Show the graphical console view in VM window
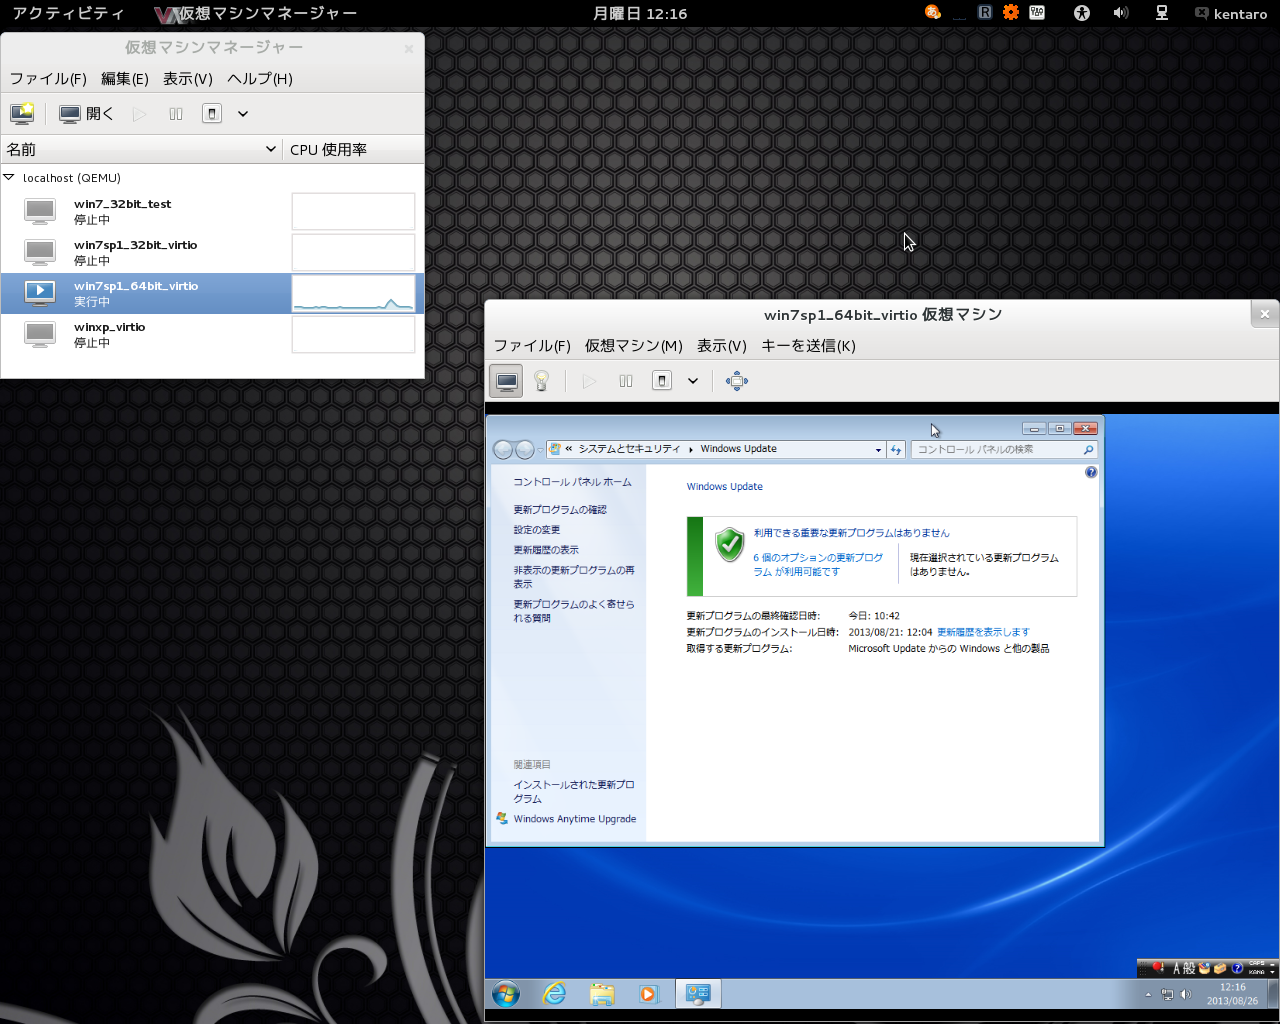This screenshot has height=1024, width=1280. (x=507, y=381)
